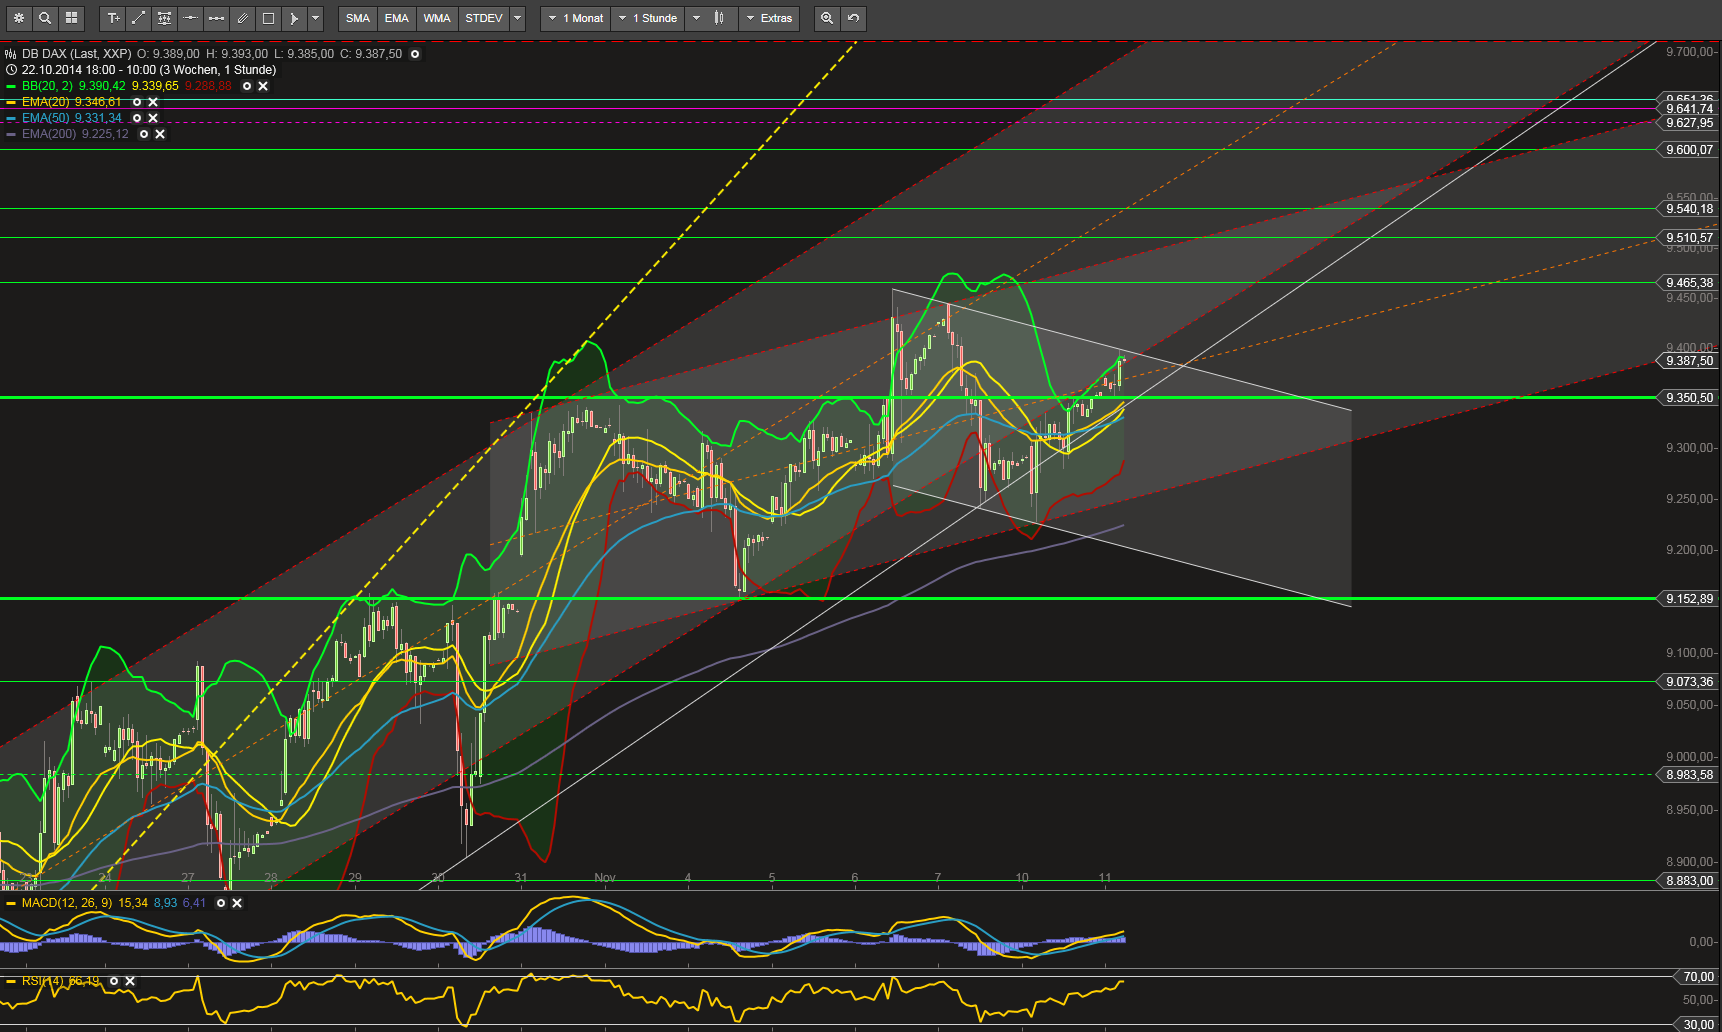Expand the drawing tools dropdown arrow

(x=316, y=18)
